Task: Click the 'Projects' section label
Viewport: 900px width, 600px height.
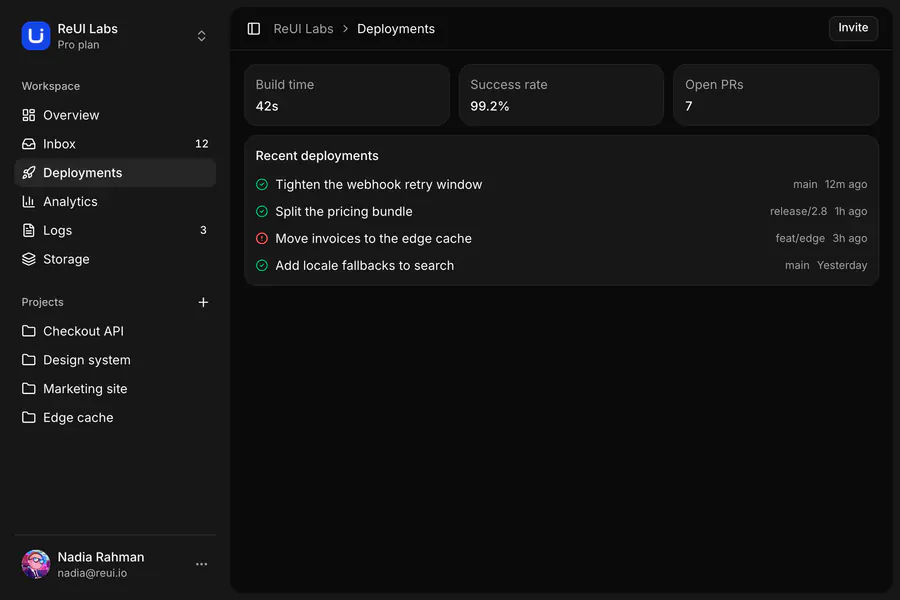Action: click(x=42, y=302)
